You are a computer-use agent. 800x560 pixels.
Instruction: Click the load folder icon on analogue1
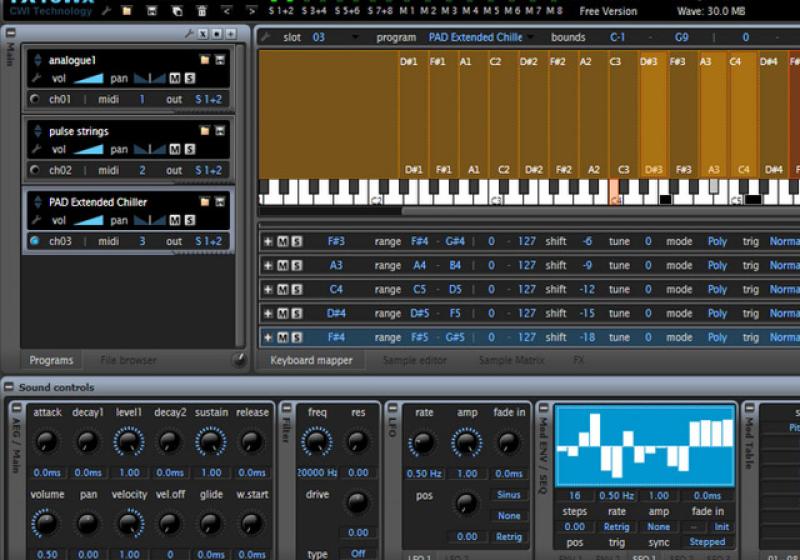click(x=204, y=61)
